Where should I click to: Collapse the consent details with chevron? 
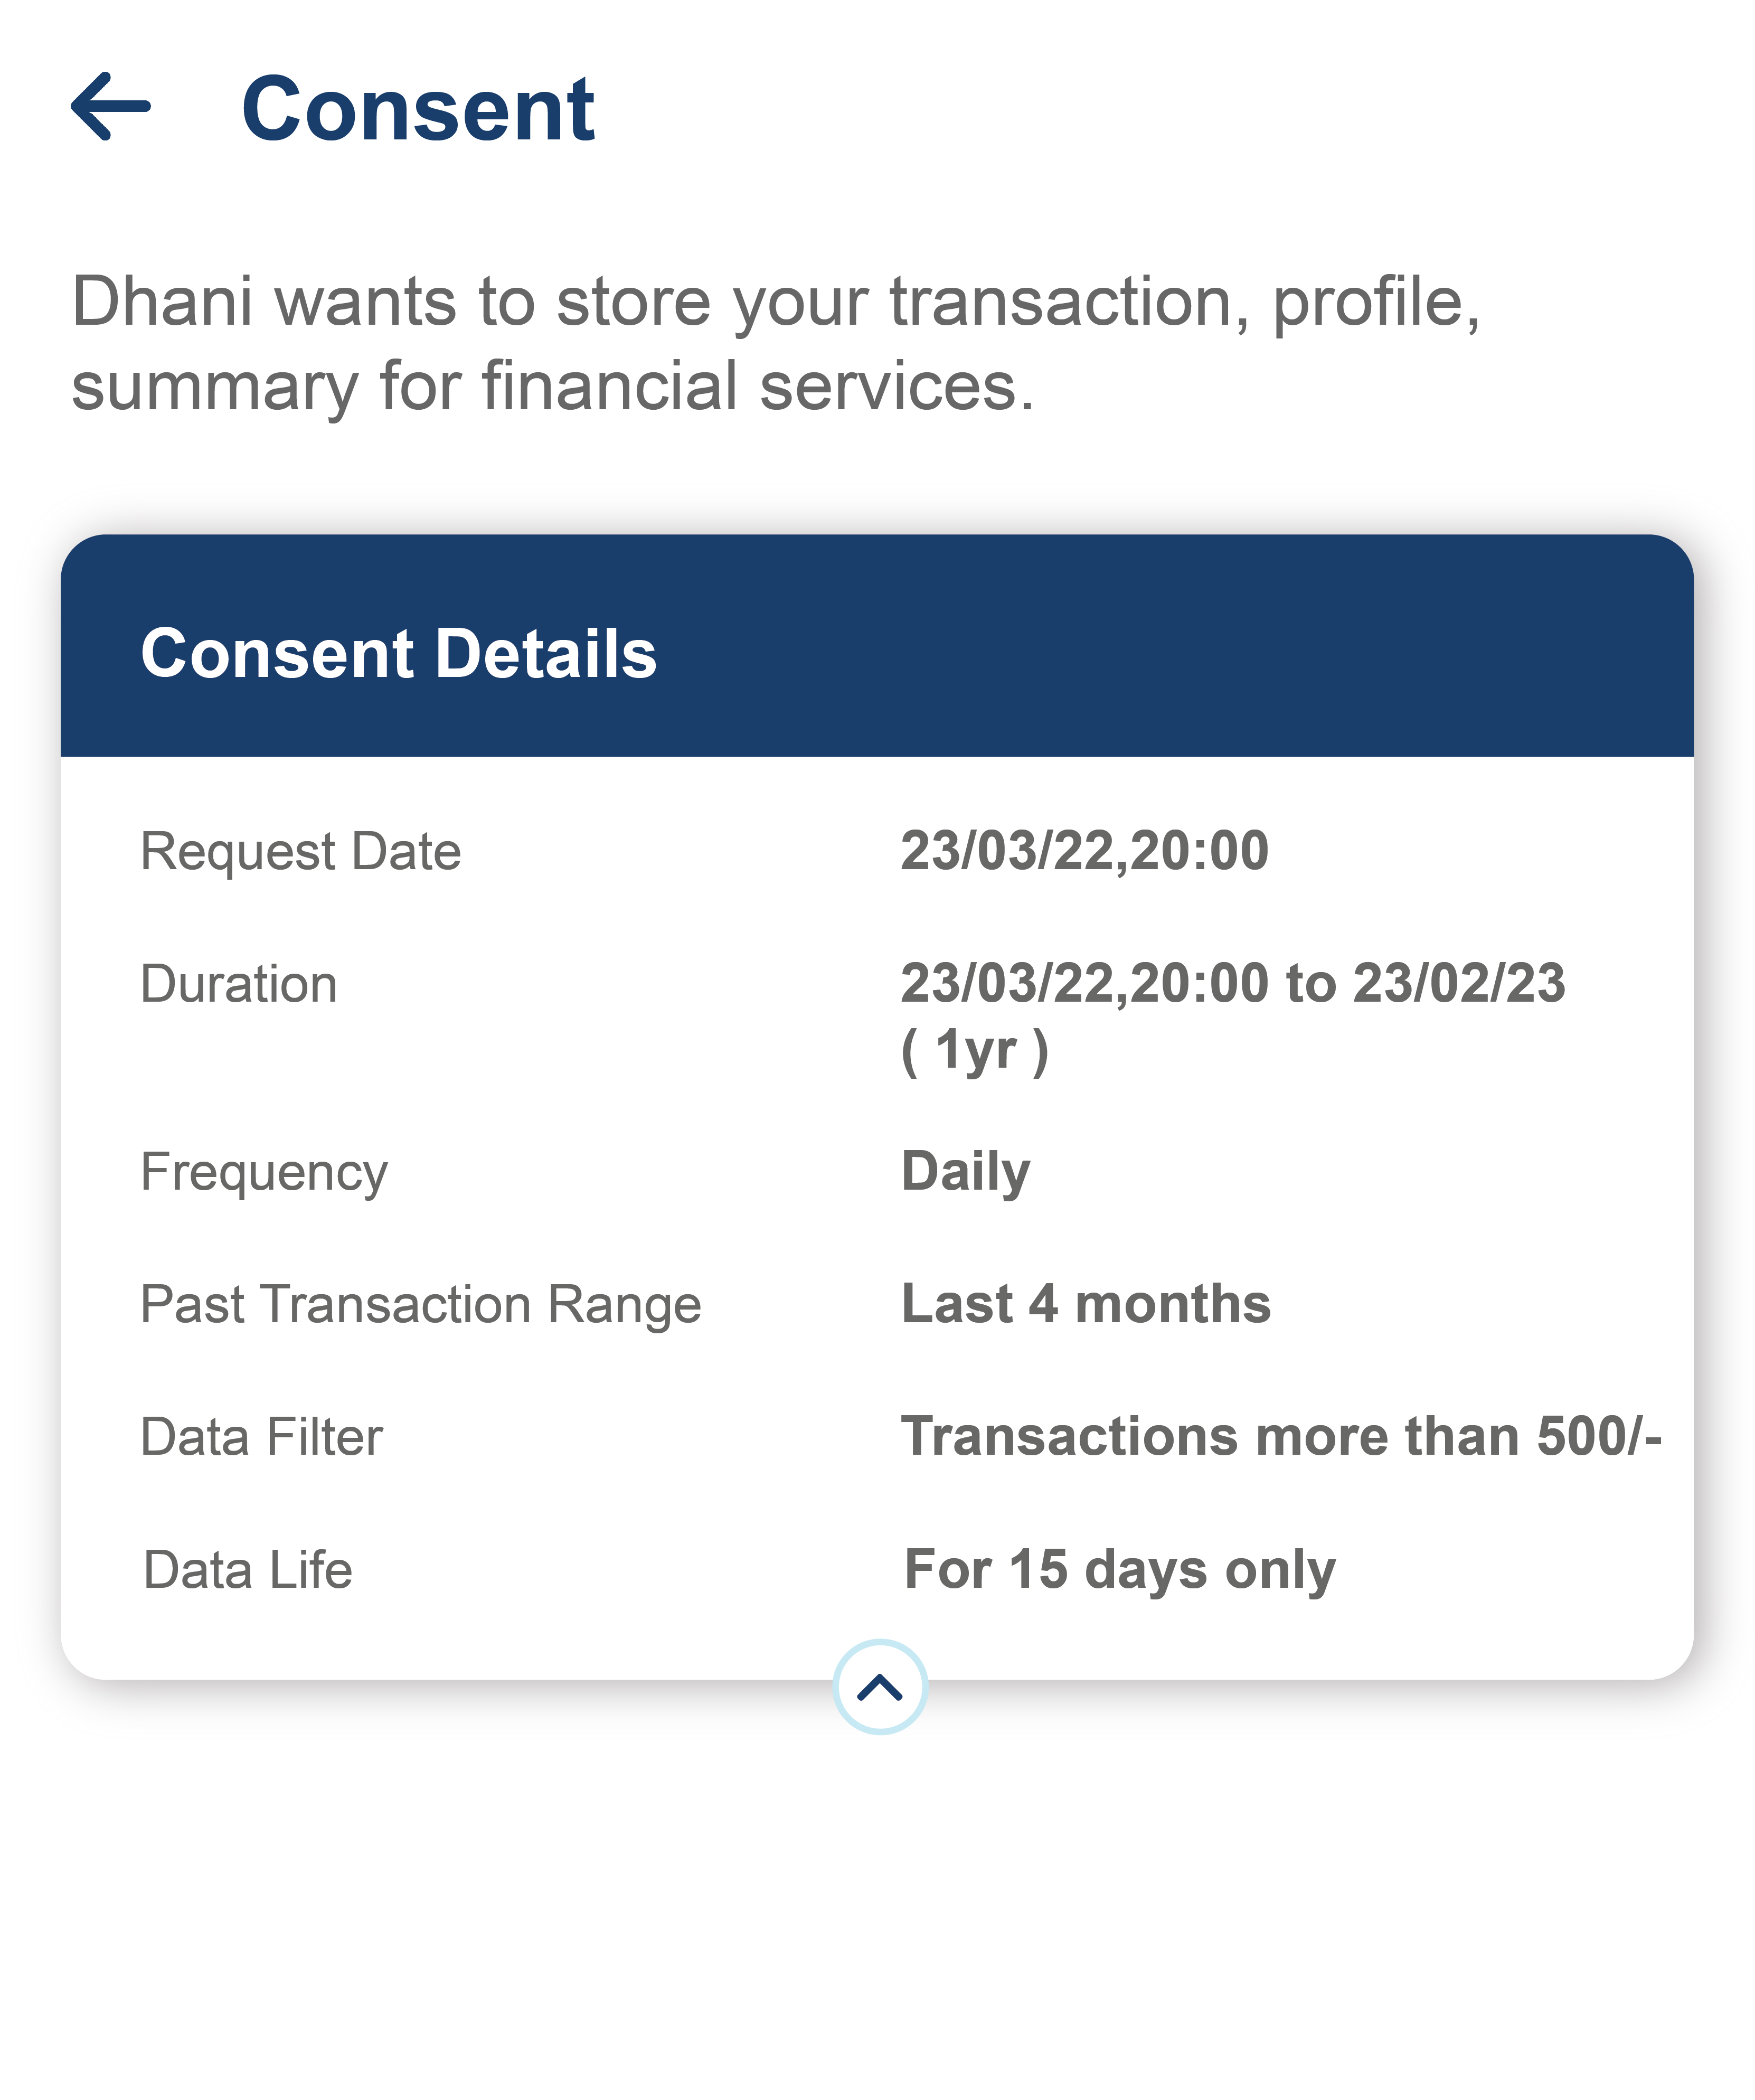(x=880, y=1688)
